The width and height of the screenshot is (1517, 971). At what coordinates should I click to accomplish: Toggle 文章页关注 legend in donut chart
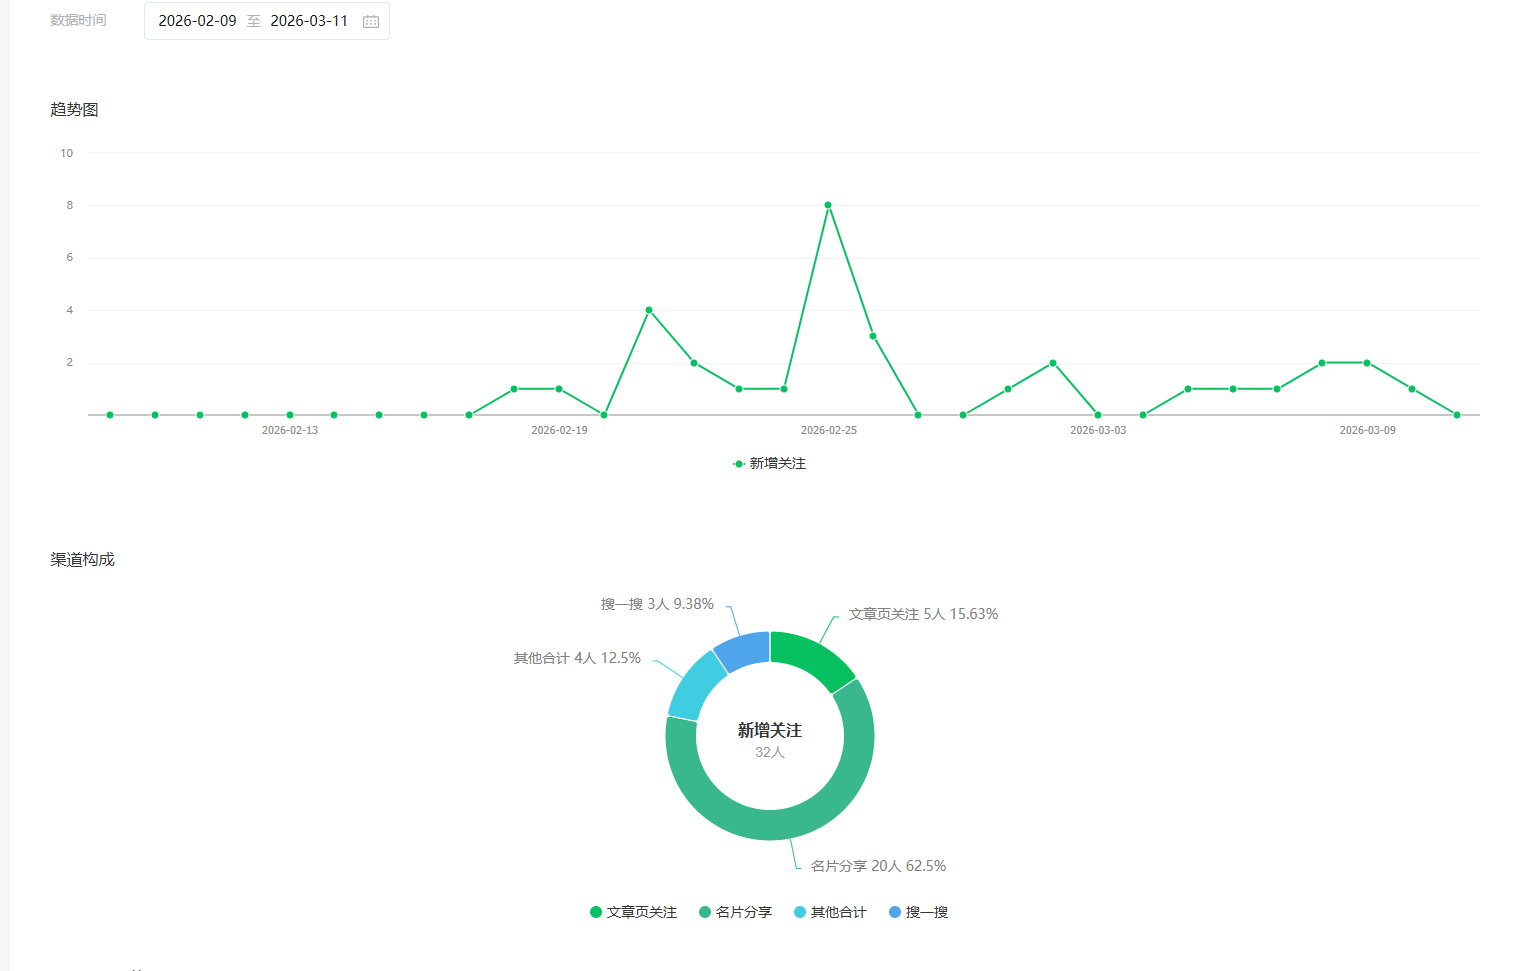pos(633,912)
